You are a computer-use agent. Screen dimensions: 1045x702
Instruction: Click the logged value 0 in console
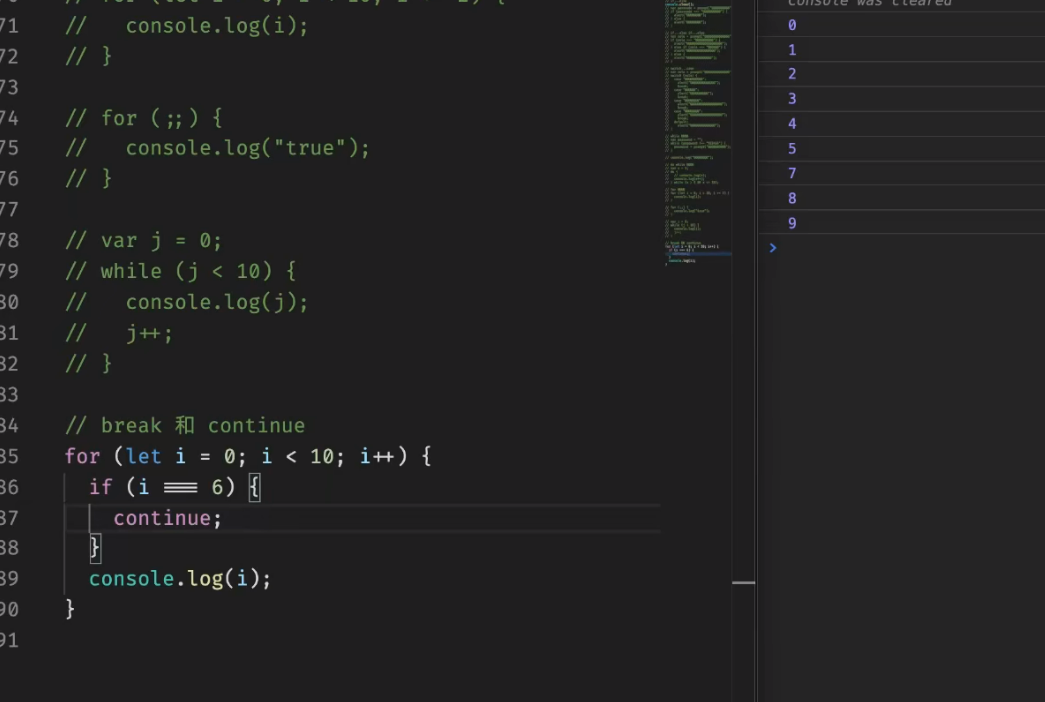(791, 24)
